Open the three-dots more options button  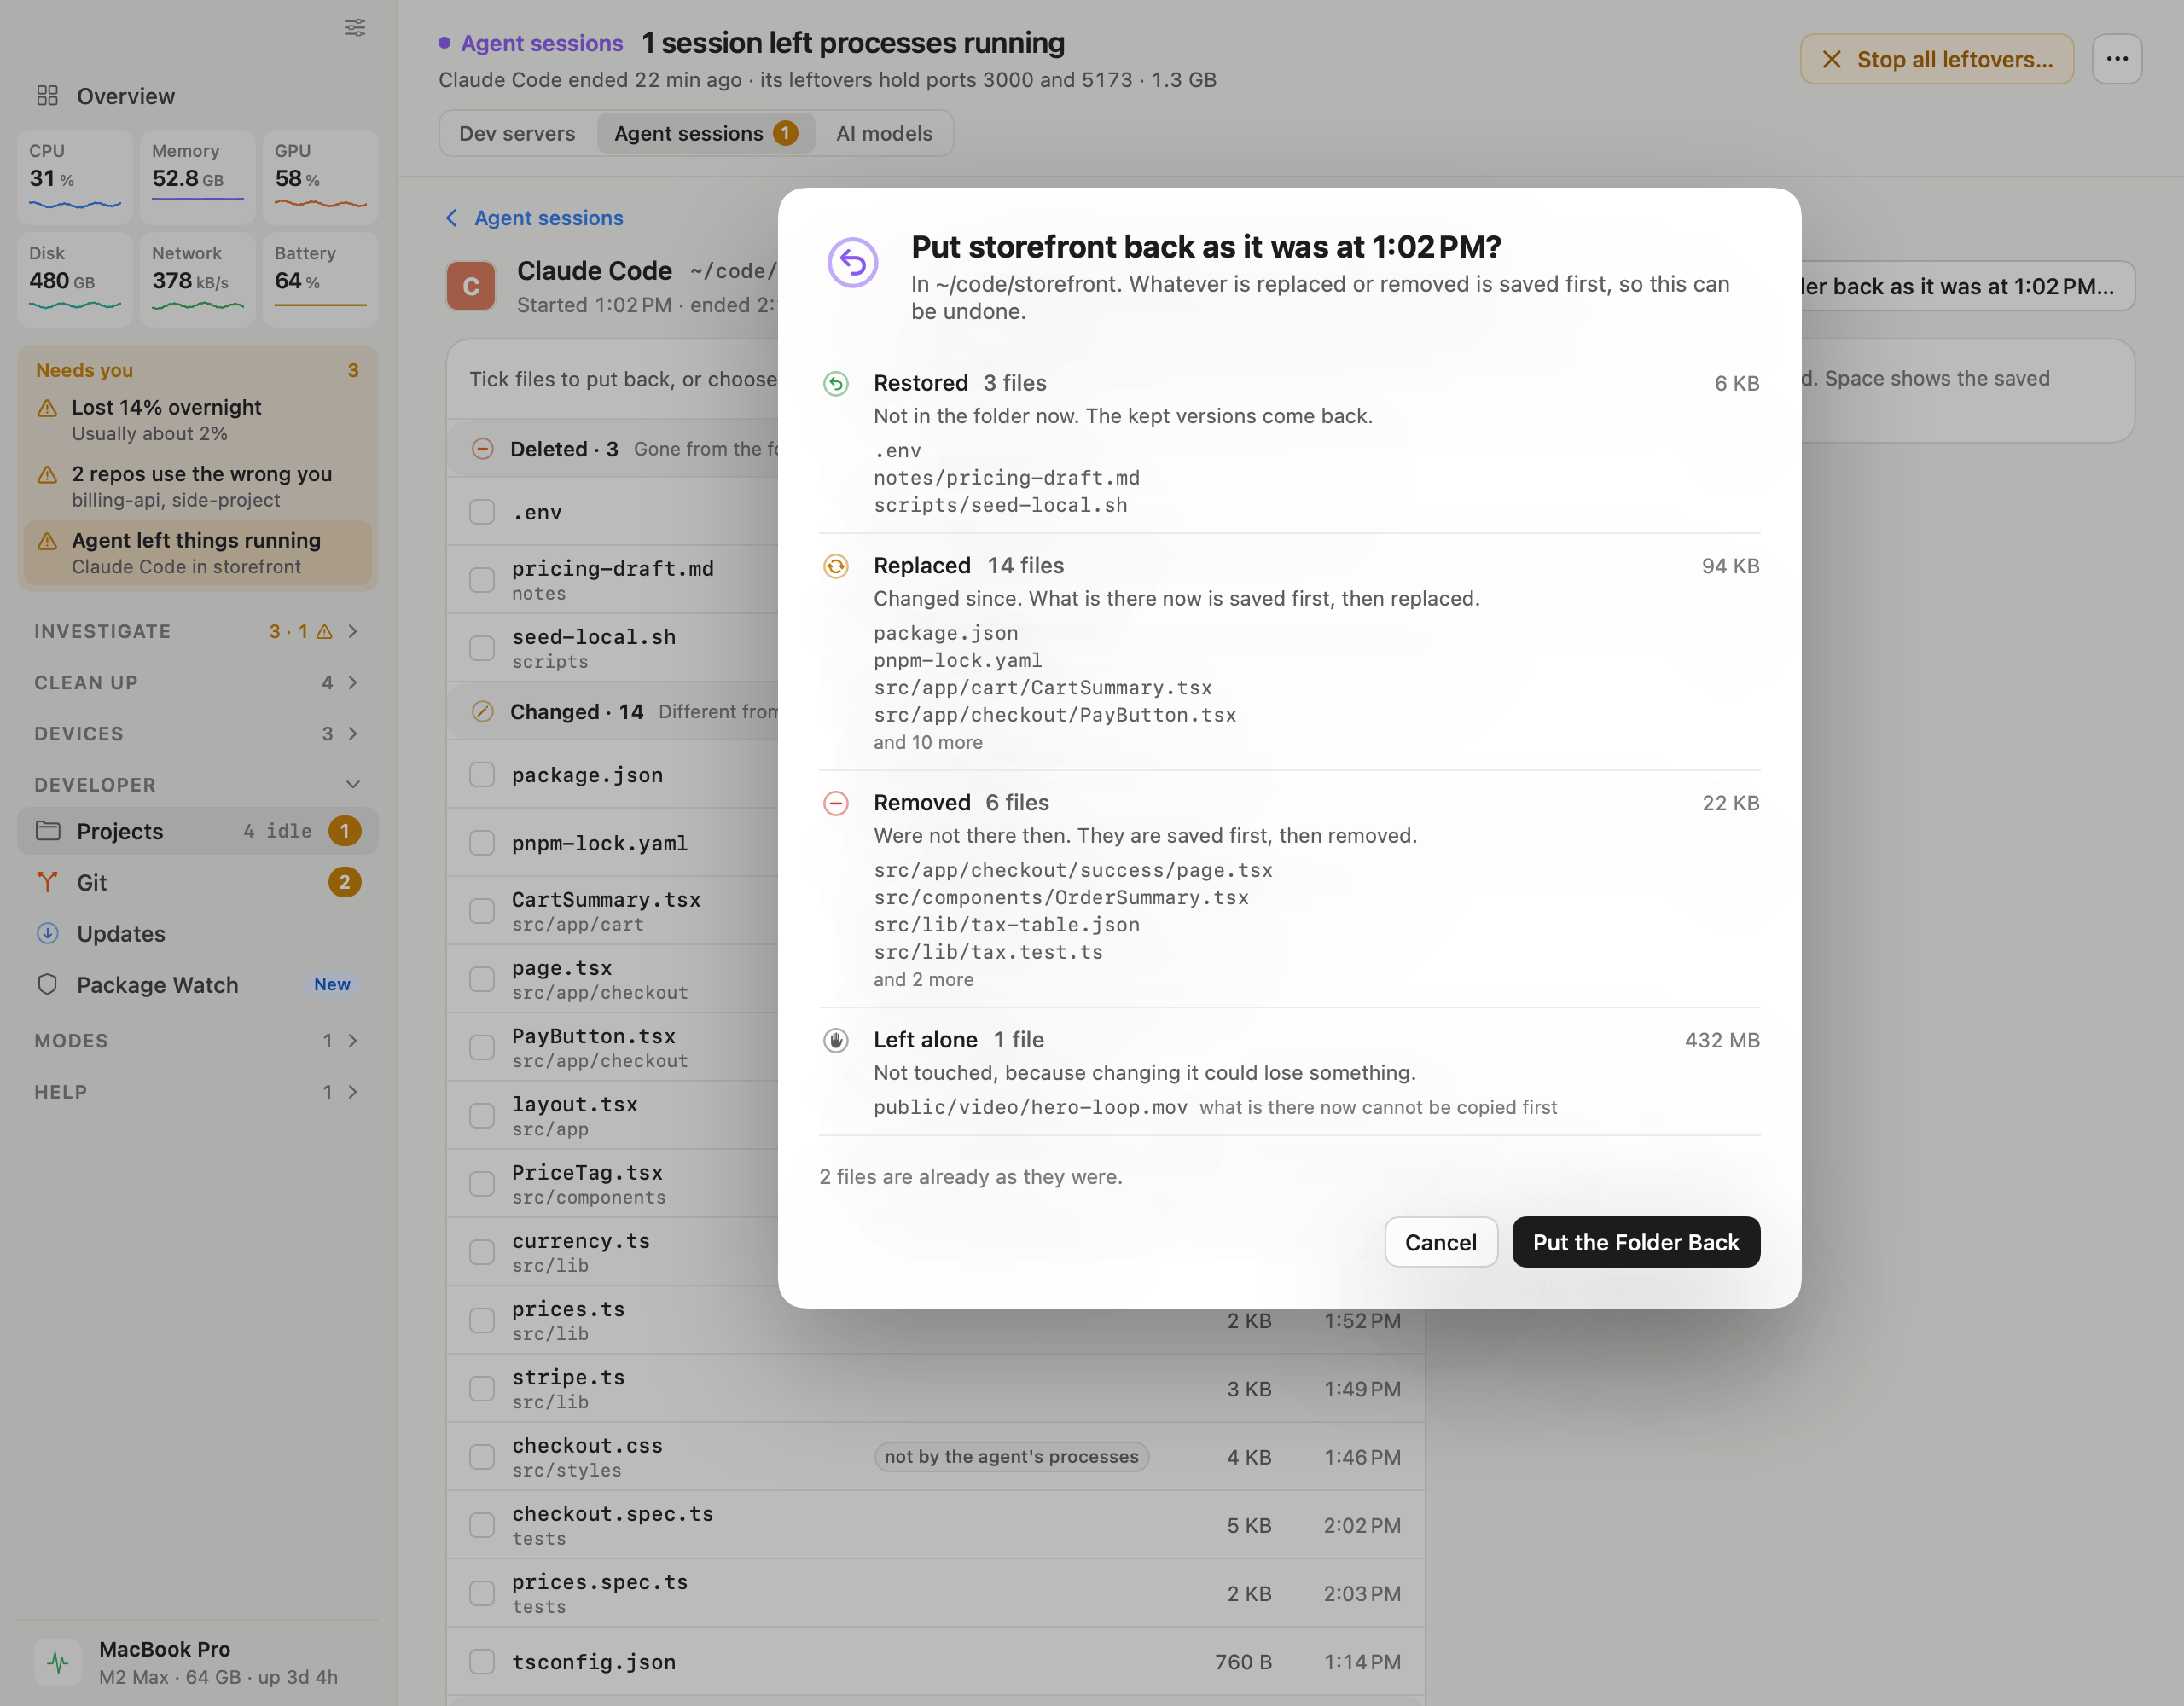(2117, 59)
